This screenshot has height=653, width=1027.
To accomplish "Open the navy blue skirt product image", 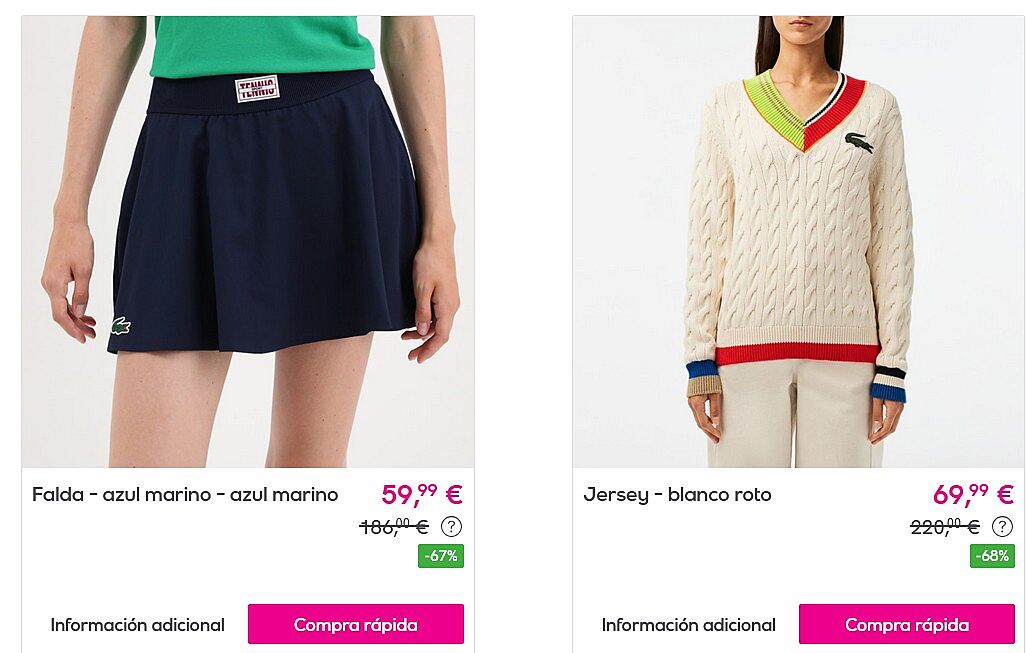I will click(248, 242).
